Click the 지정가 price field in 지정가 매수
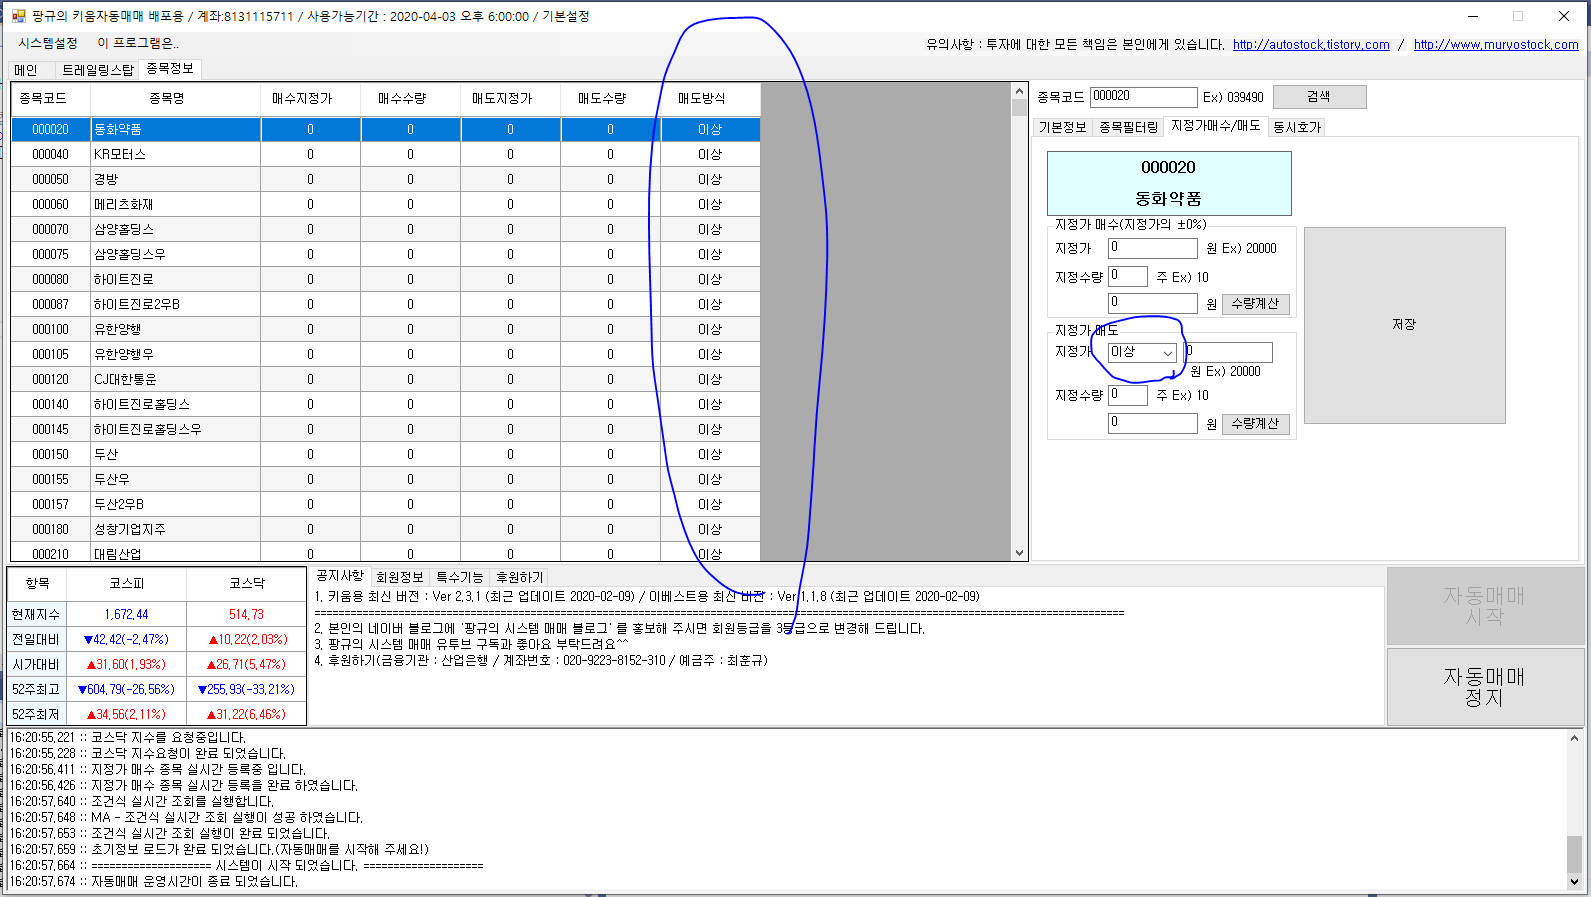 click(x=1152, y=248)
